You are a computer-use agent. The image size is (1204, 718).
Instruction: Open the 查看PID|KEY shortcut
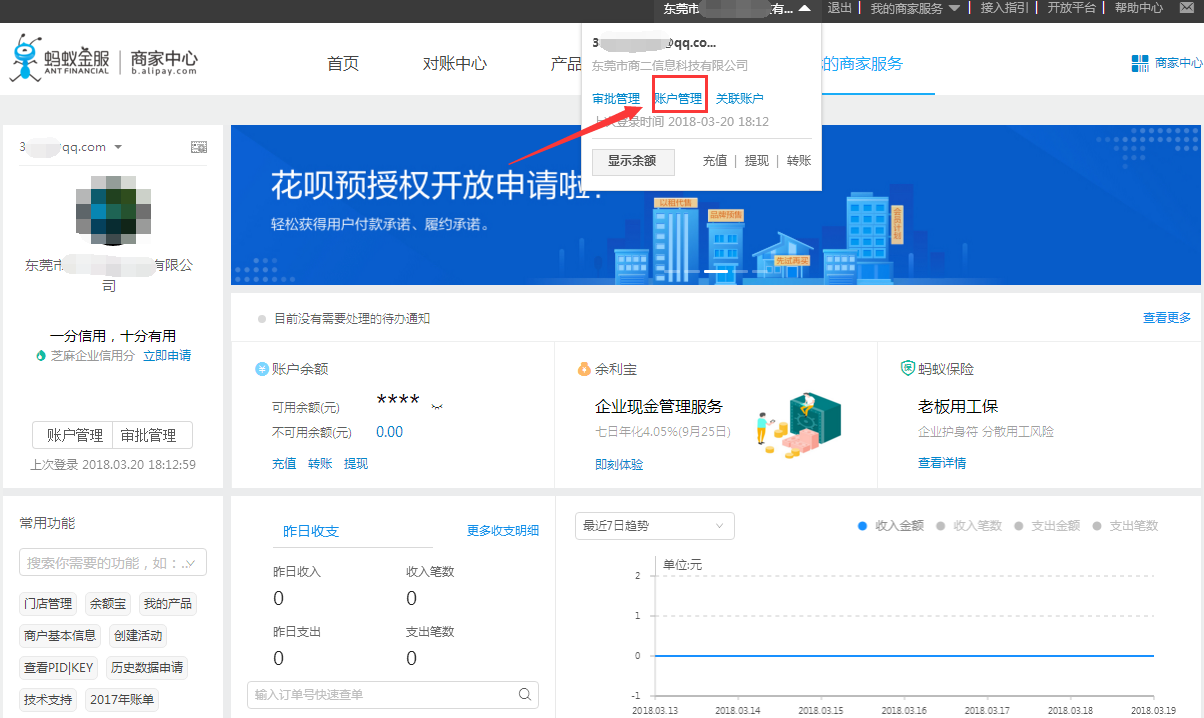pos(58,668)
